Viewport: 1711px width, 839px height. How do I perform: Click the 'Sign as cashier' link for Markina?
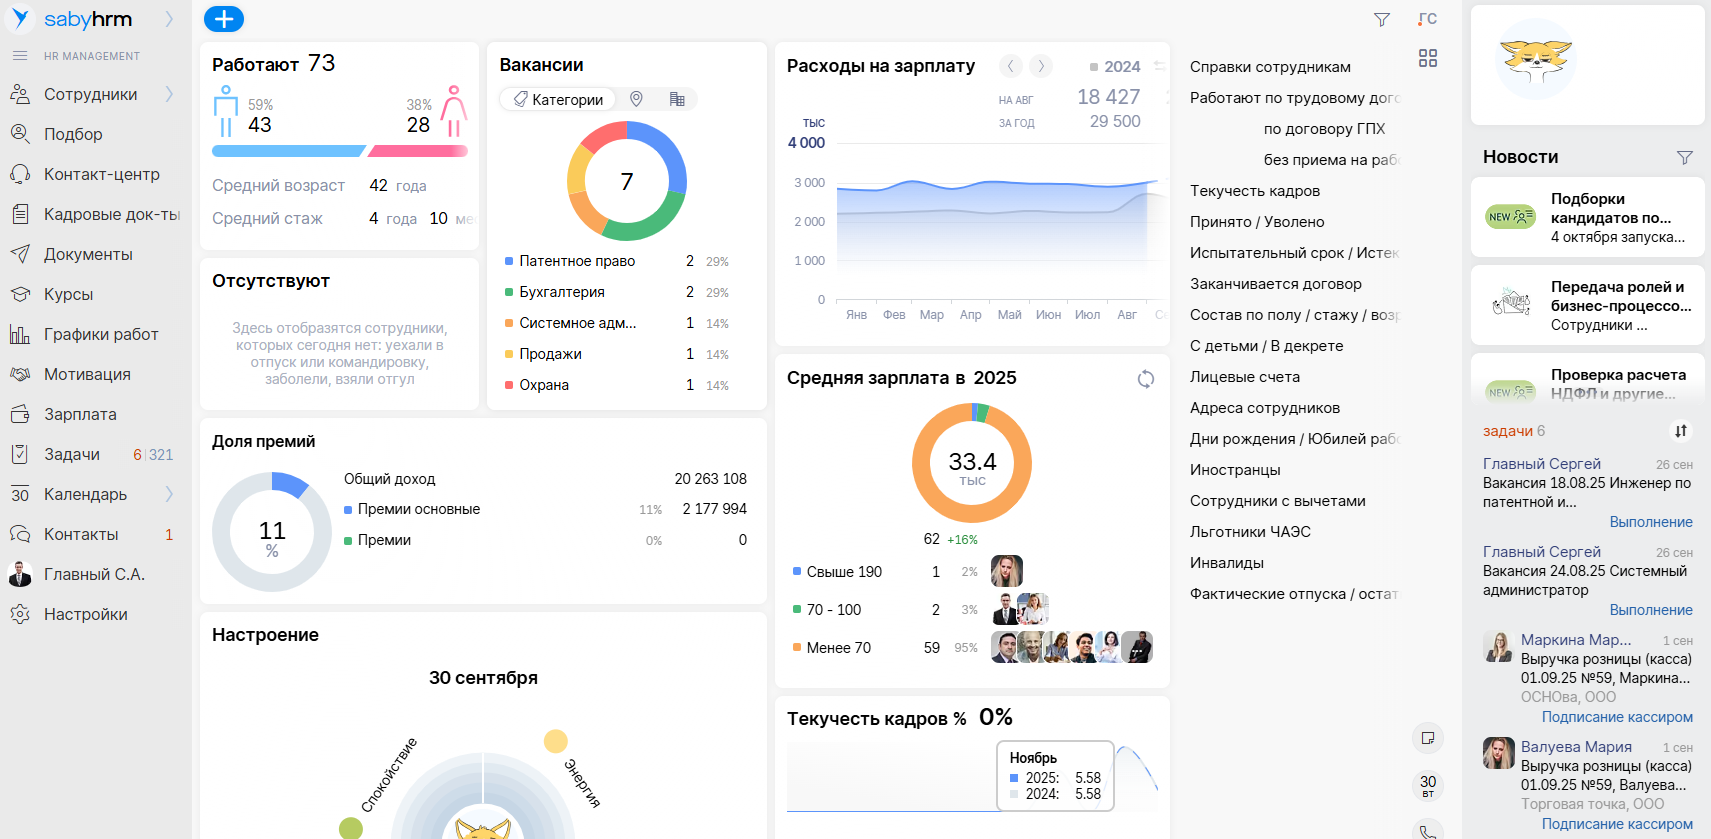[x=1617, y=717]
